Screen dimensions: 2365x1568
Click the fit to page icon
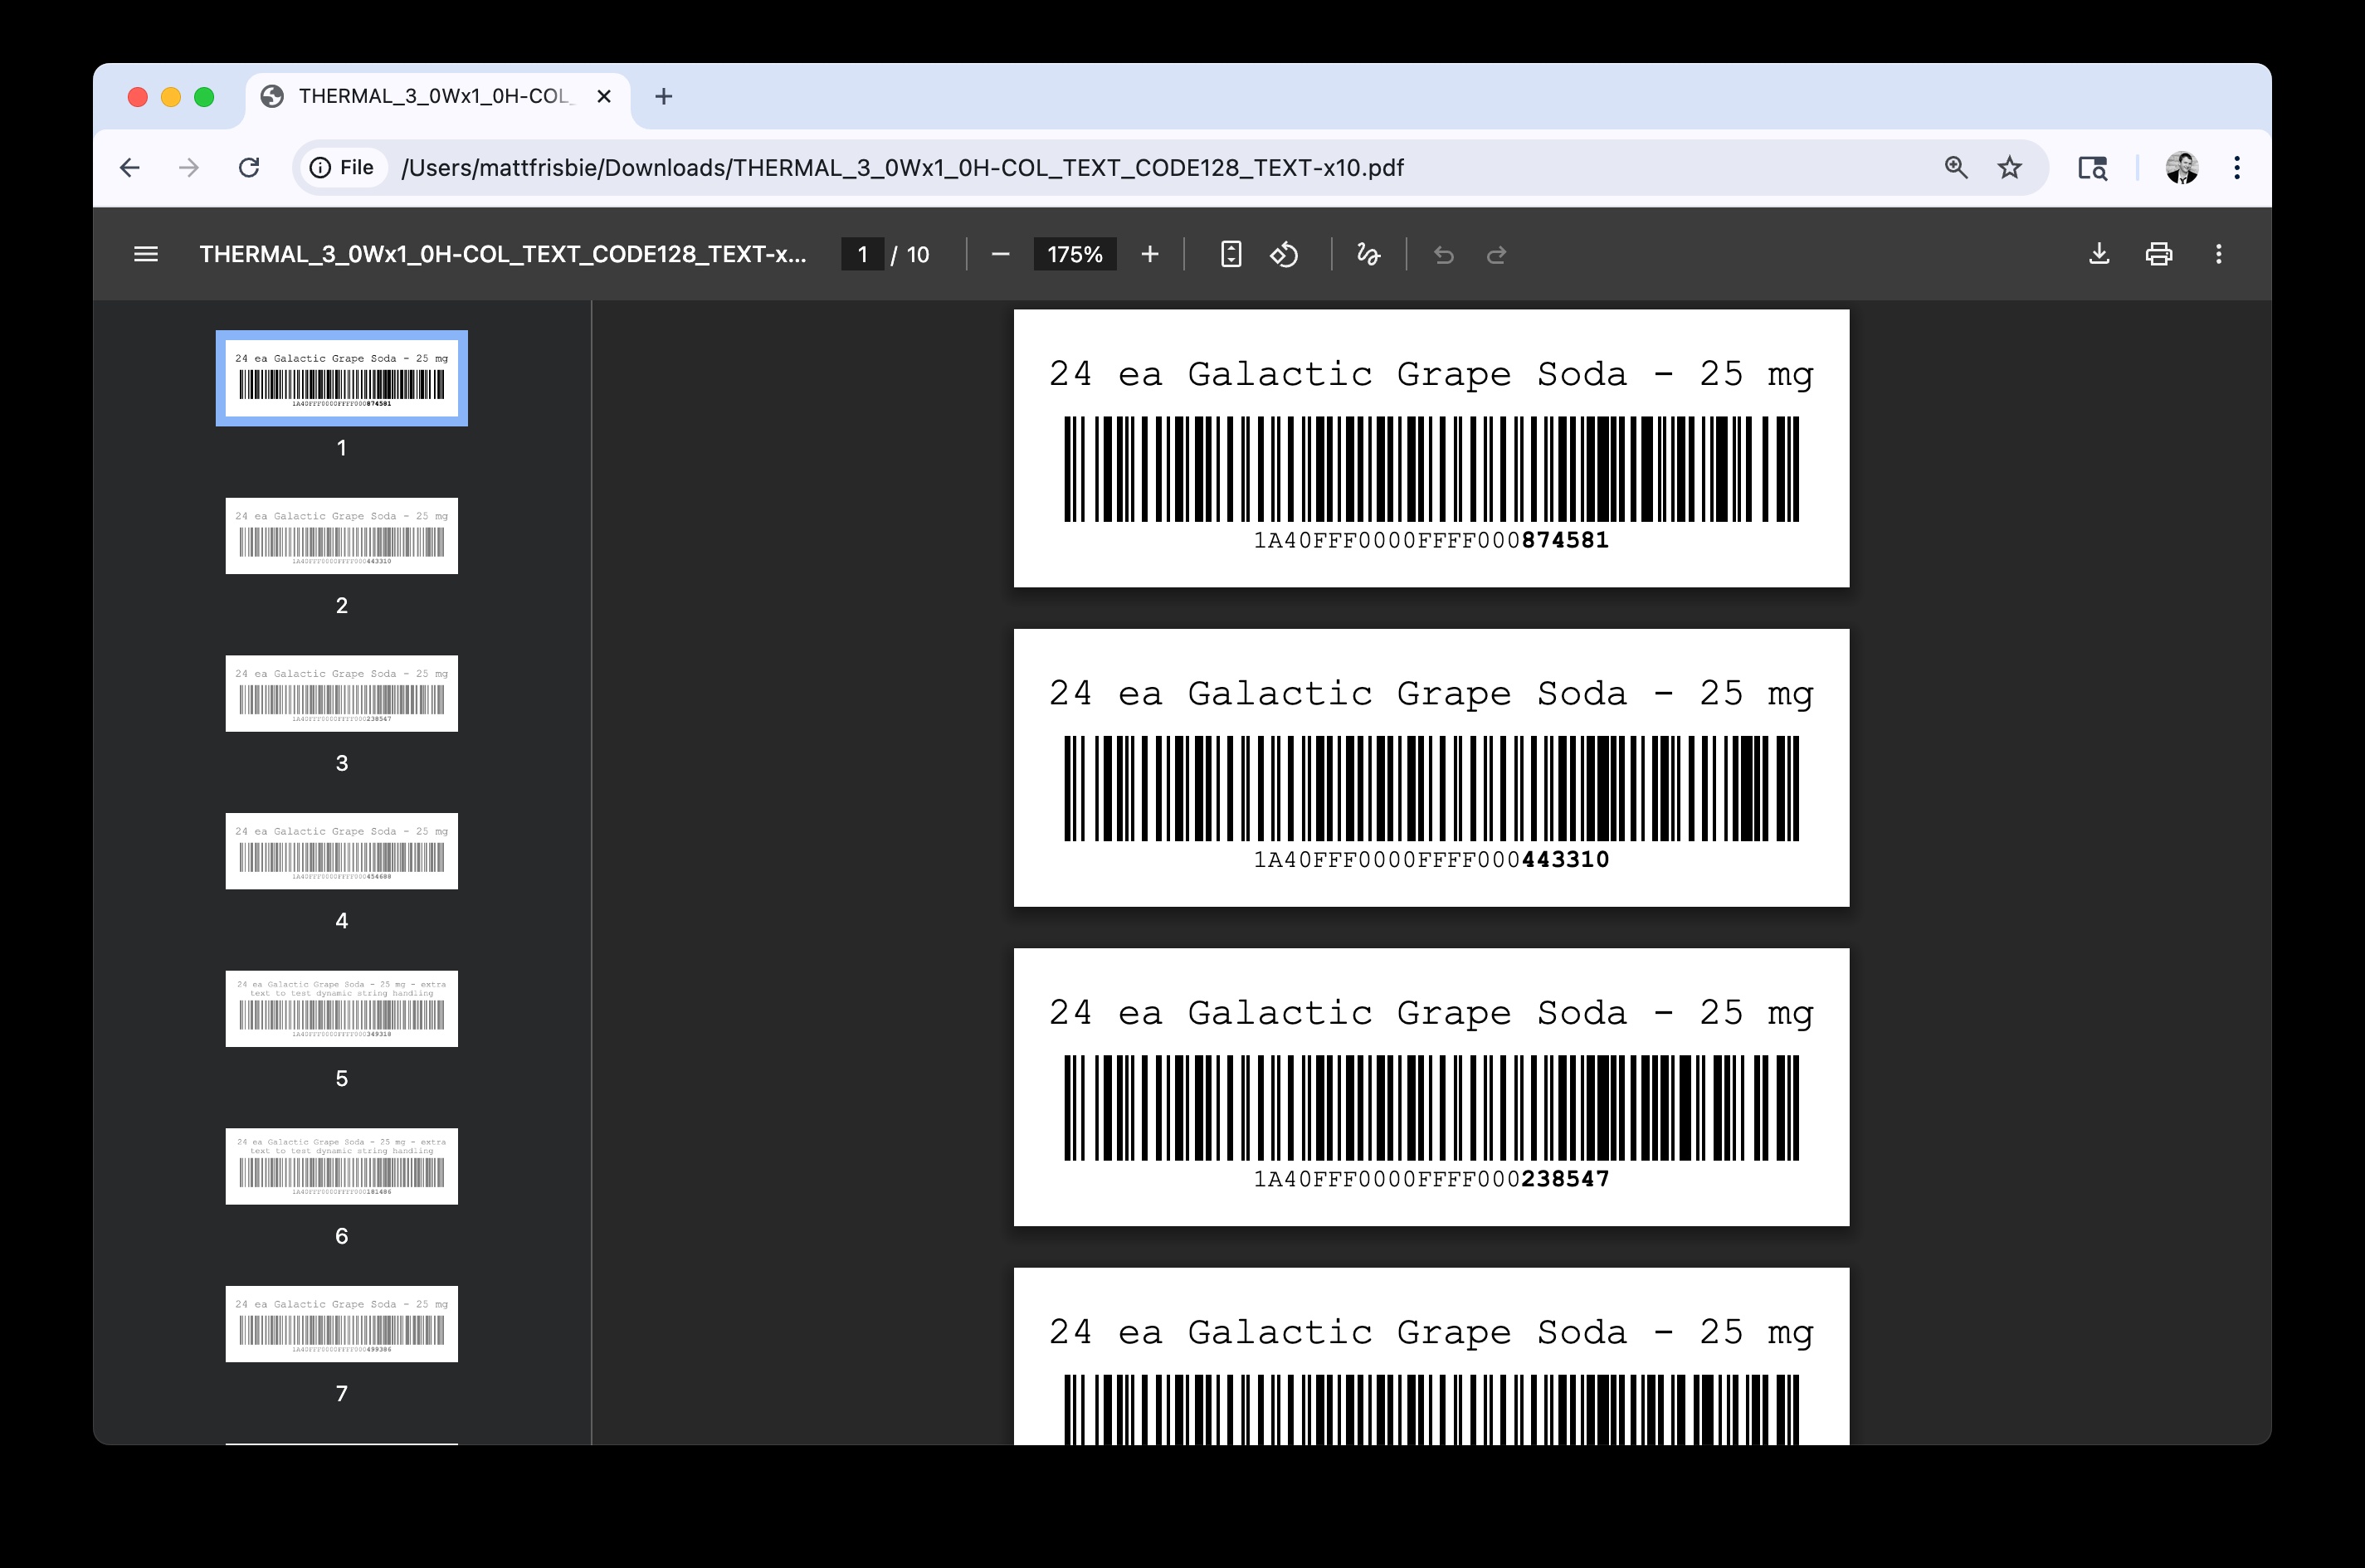point(1231,254)
